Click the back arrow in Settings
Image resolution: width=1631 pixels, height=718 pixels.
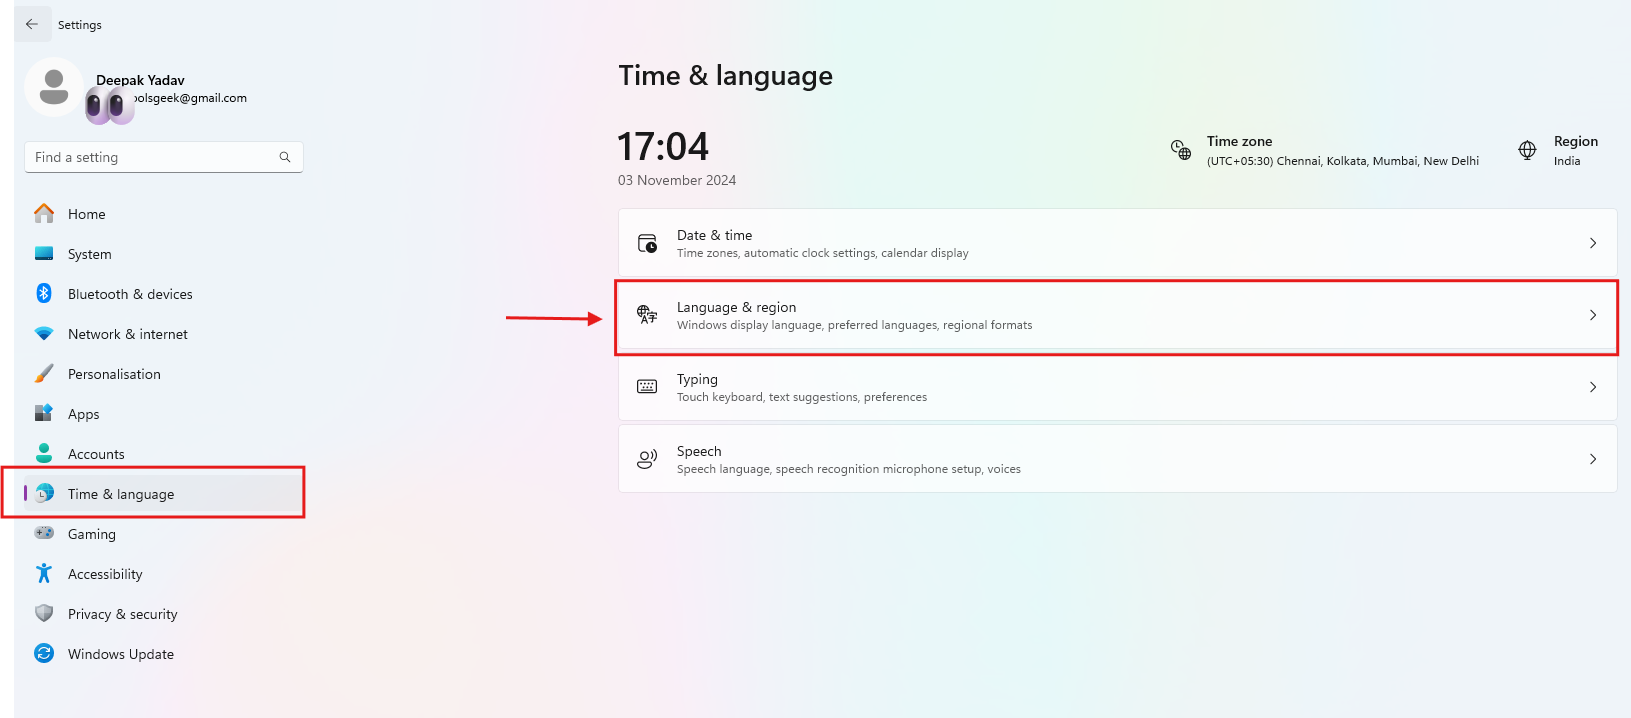pyautogui.click(x=32, y=24)
